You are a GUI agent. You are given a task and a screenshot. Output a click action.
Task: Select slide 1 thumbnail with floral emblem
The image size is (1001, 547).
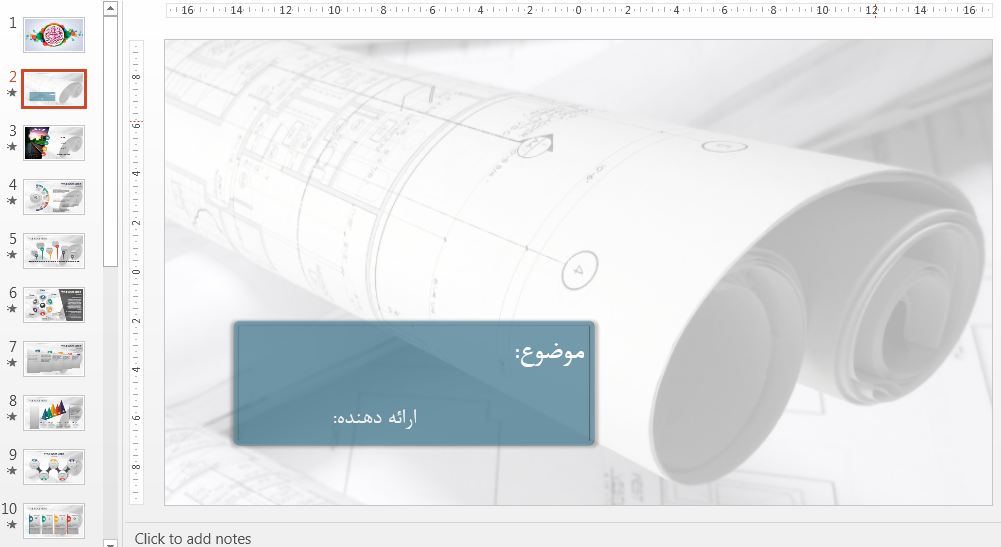pos(54,35)
